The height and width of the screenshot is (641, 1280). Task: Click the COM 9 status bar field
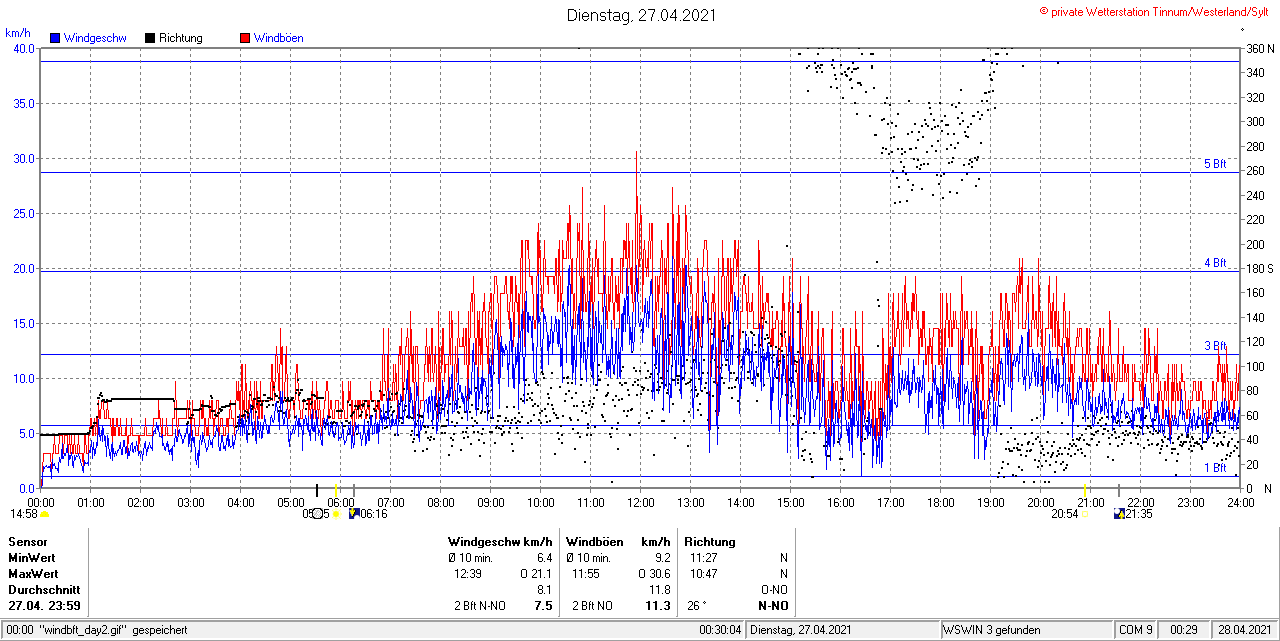(1137, 630)
